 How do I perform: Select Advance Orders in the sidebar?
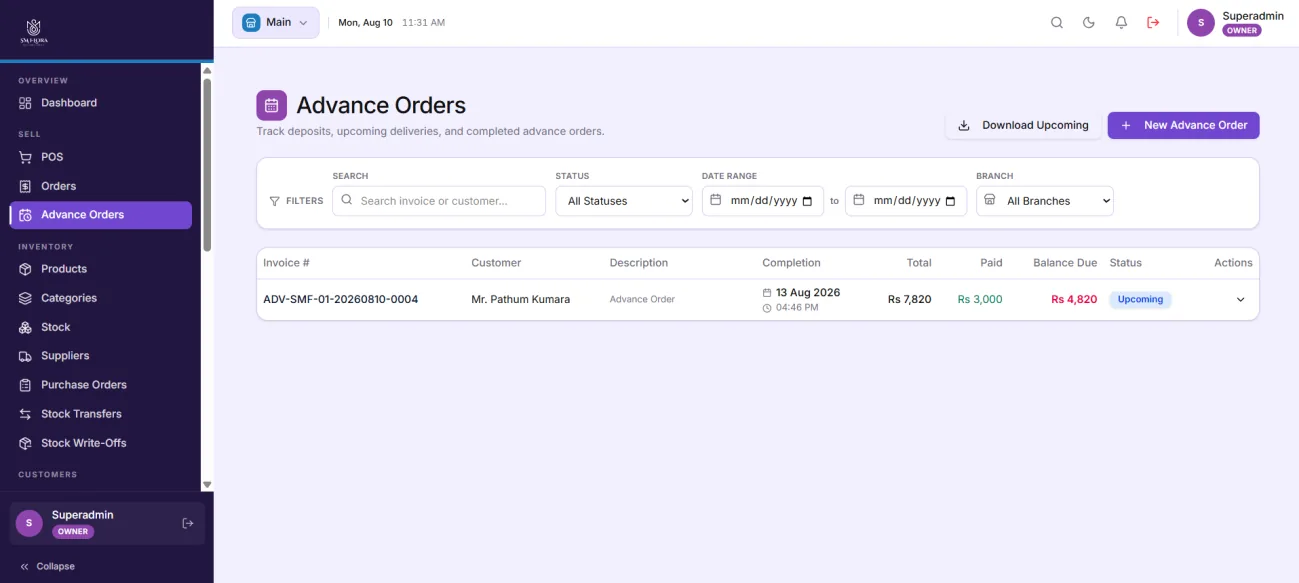[100, 215]
